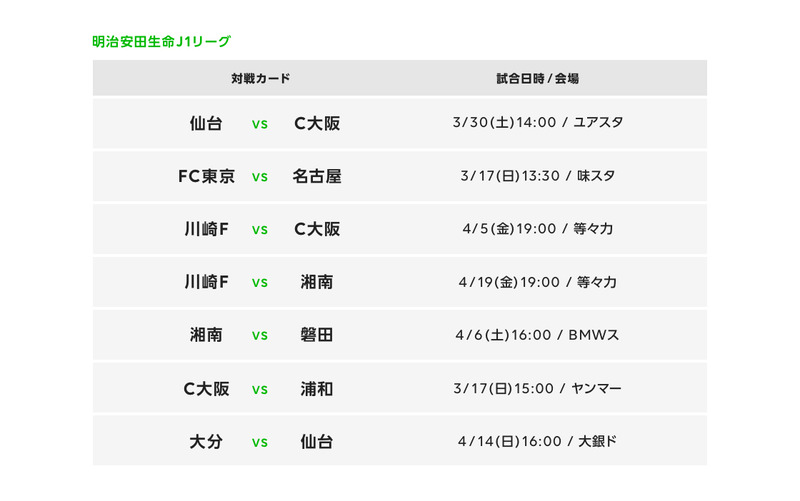Click the 3/17(日)15:00 ヤンマー match time
This screenshot has height=501, width=800.
tap(538, 388)
